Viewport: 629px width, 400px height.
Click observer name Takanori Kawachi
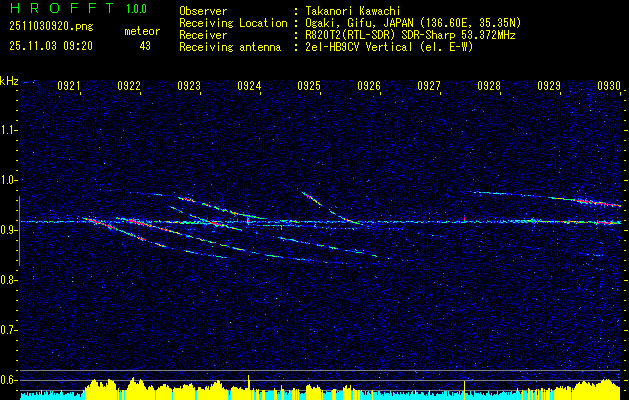[x=353, y=11]
